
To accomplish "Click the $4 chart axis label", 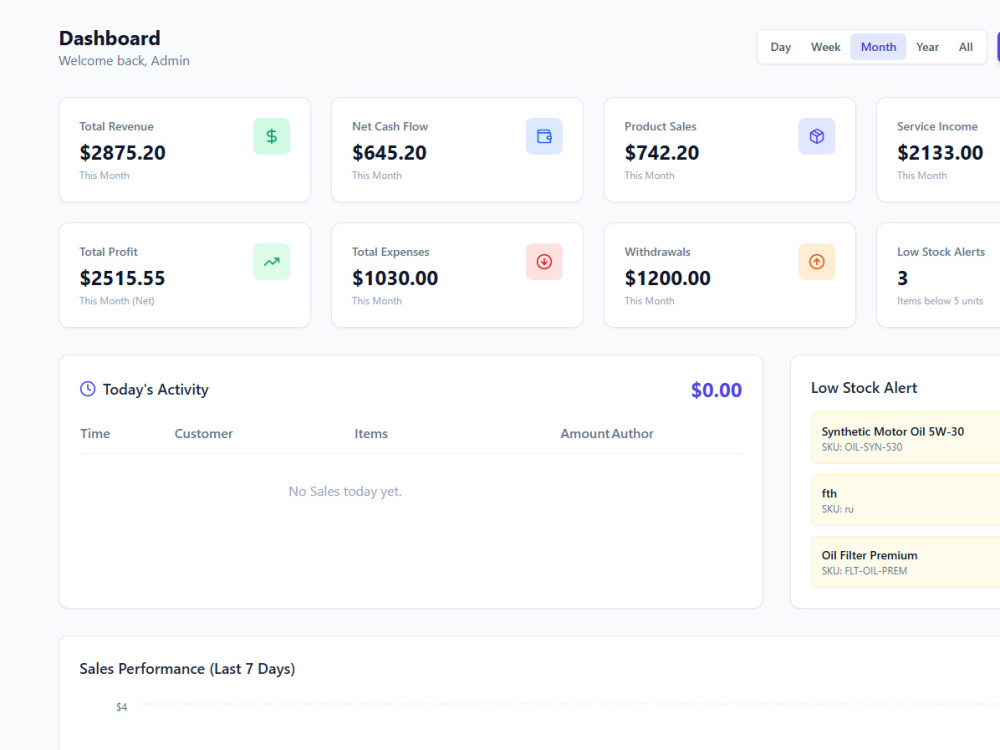I will pos(121,707).
